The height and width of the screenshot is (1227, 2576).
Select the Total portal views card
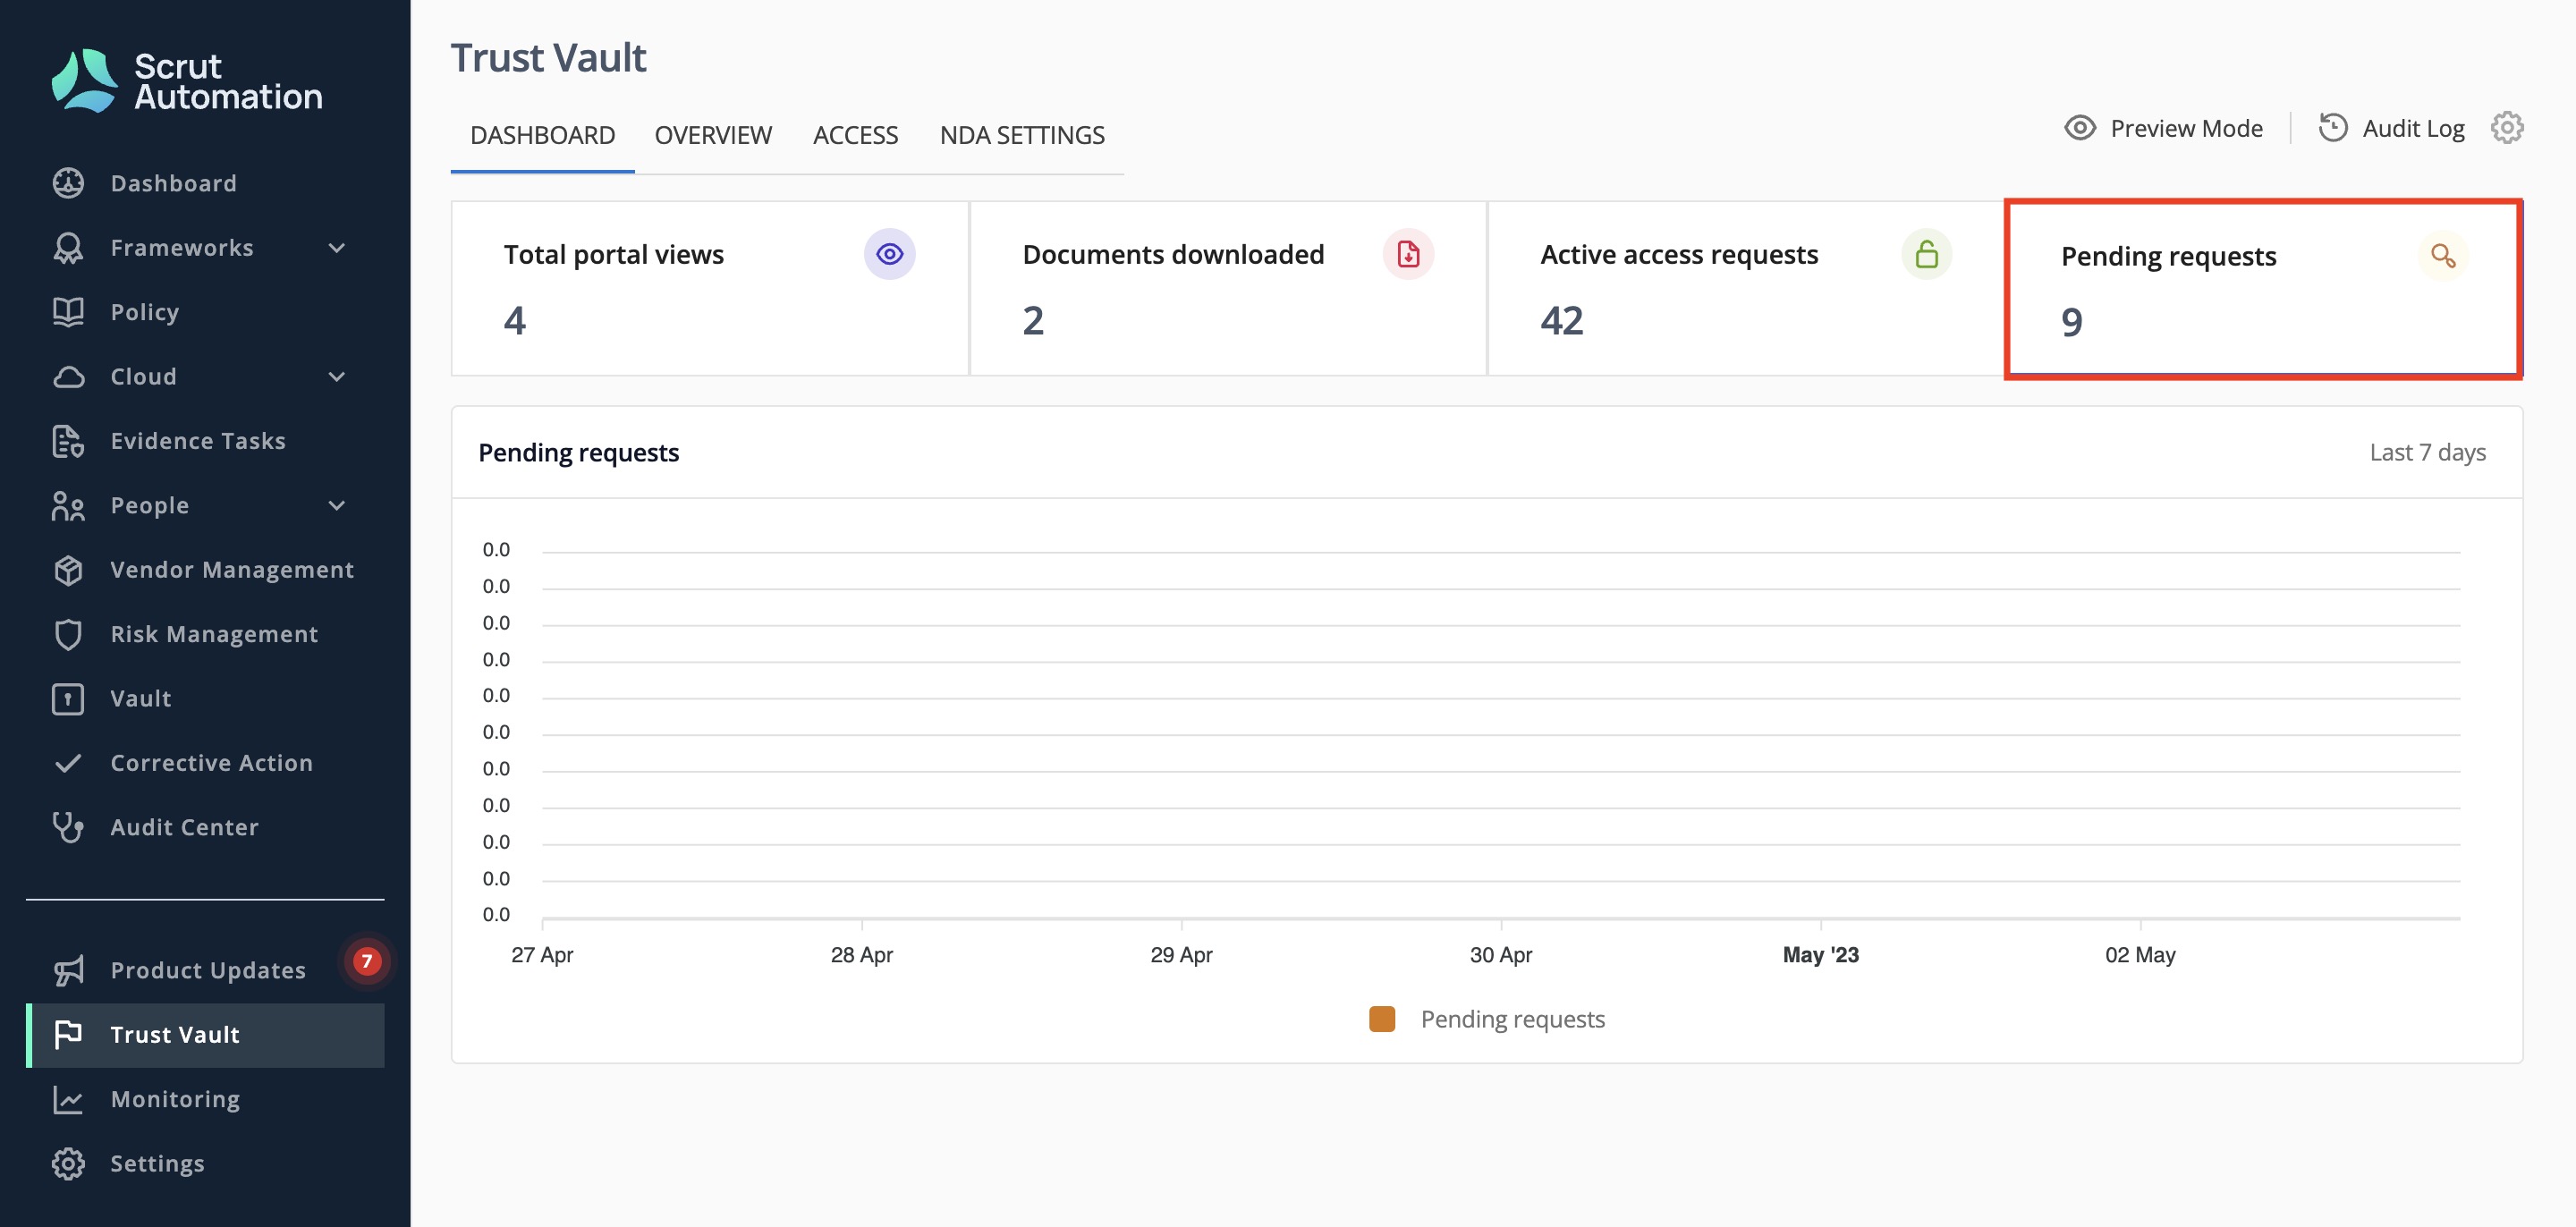click(x=710, y=288)
